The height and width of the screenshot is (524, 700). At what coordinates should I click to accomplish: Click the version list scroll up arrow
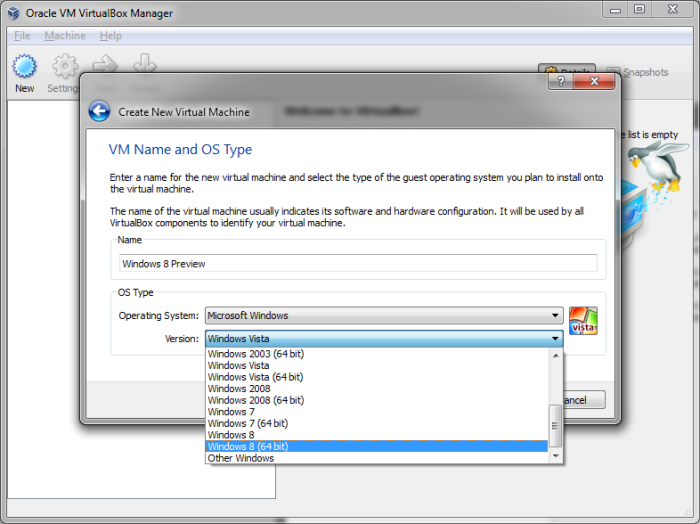point(555,355)
